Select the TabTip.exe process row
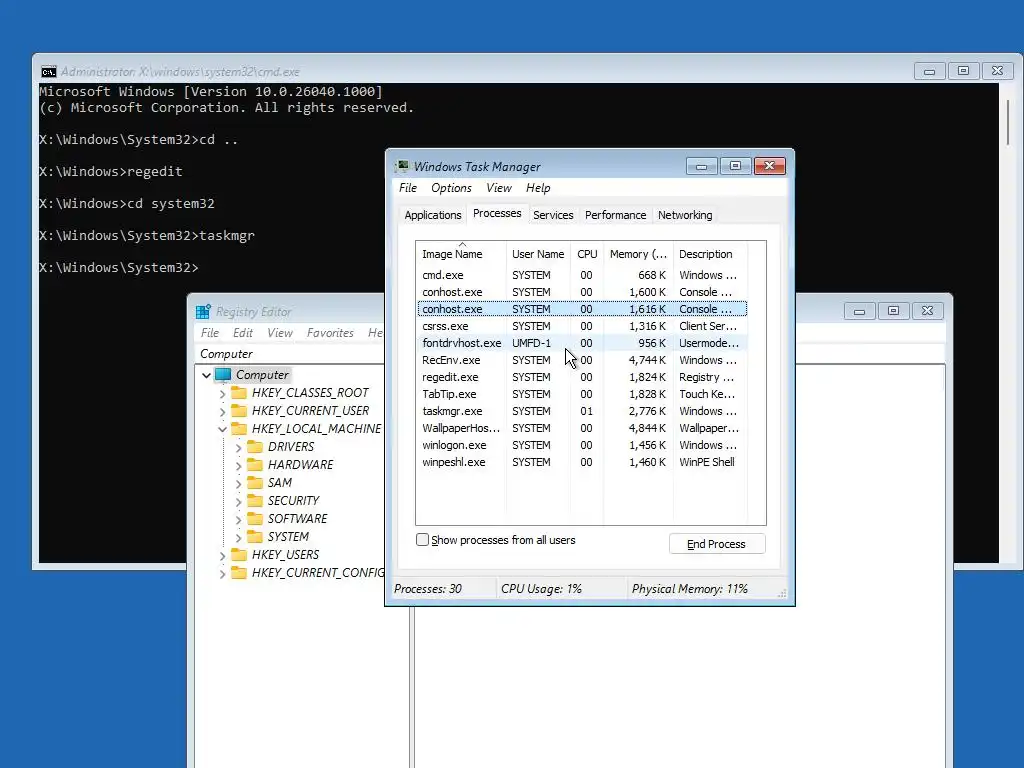 tap(582, 394)
